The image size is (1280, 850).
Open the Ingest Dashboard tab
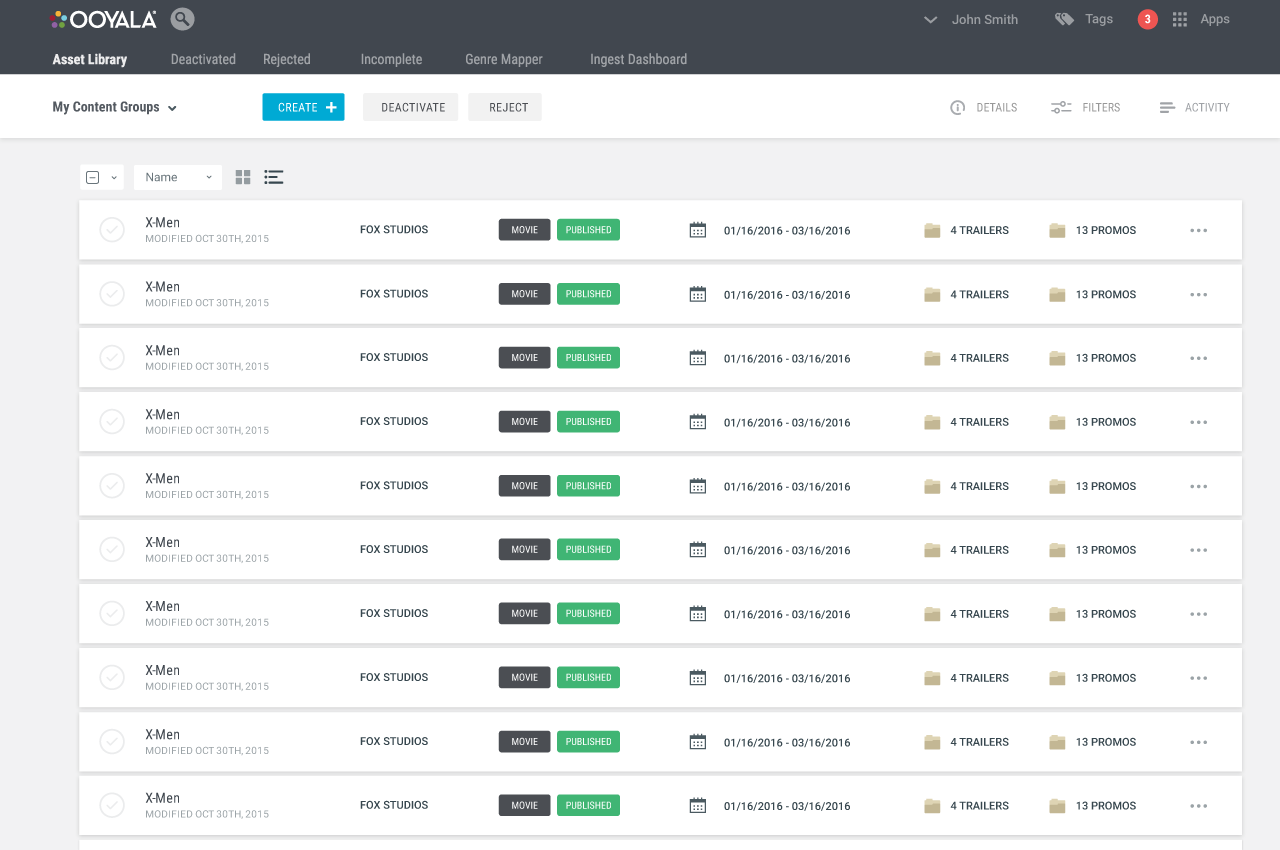(638, 59)
